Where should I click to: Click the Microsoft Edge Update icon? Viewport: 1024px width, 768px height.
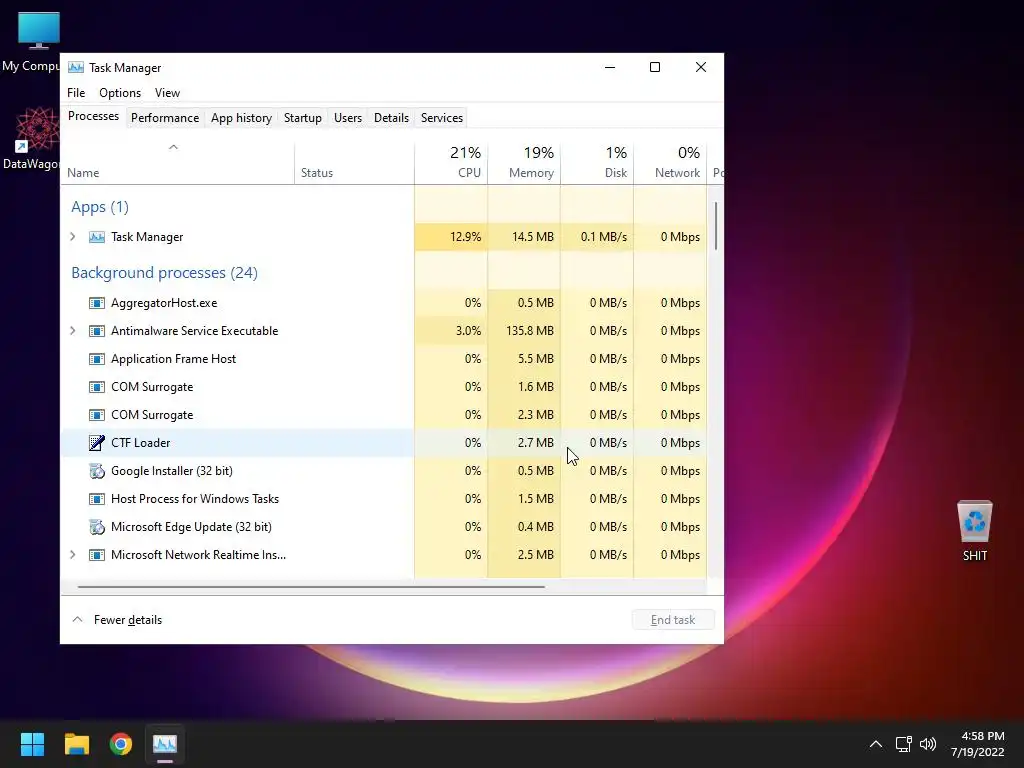(97, 527)
